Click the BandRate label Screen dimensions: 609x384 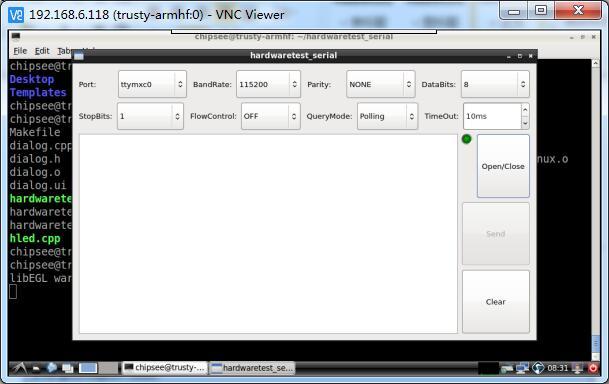[x=212, y=84]
